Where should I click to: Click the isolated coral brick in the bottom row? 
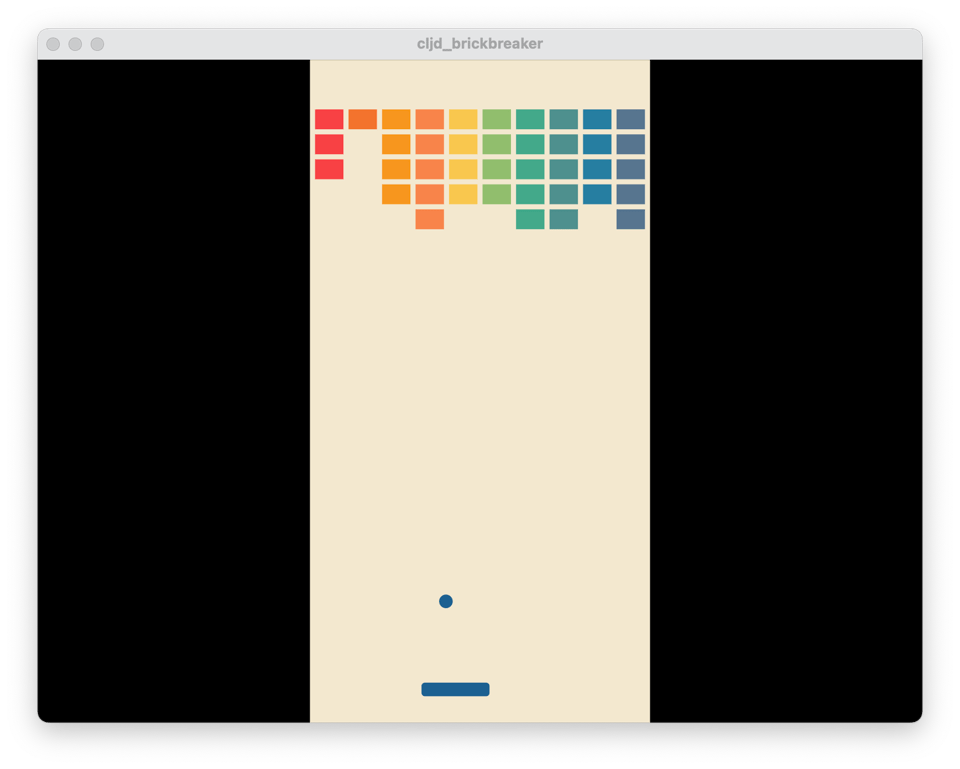tap(429, 219)
